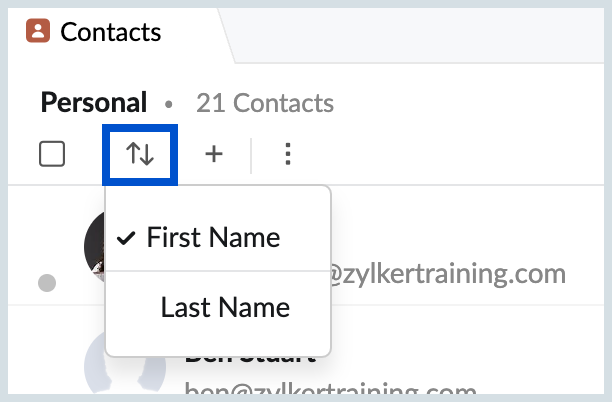Click the gray status dot indicator

[46, 283]
